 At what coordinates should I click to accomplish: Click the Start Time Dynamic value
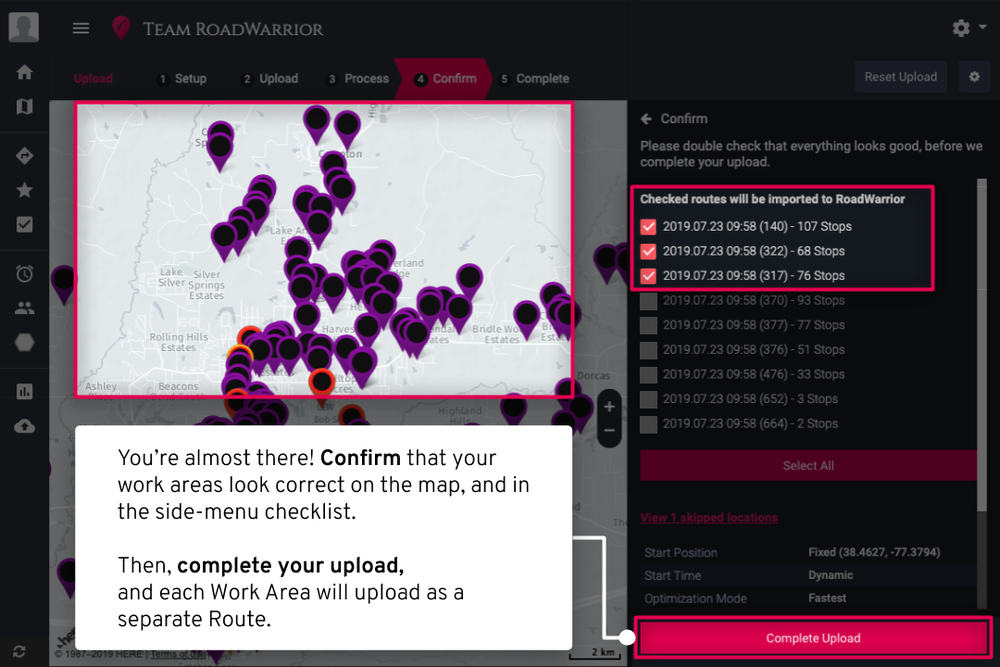pyautogui.click(x=830, y=575)
